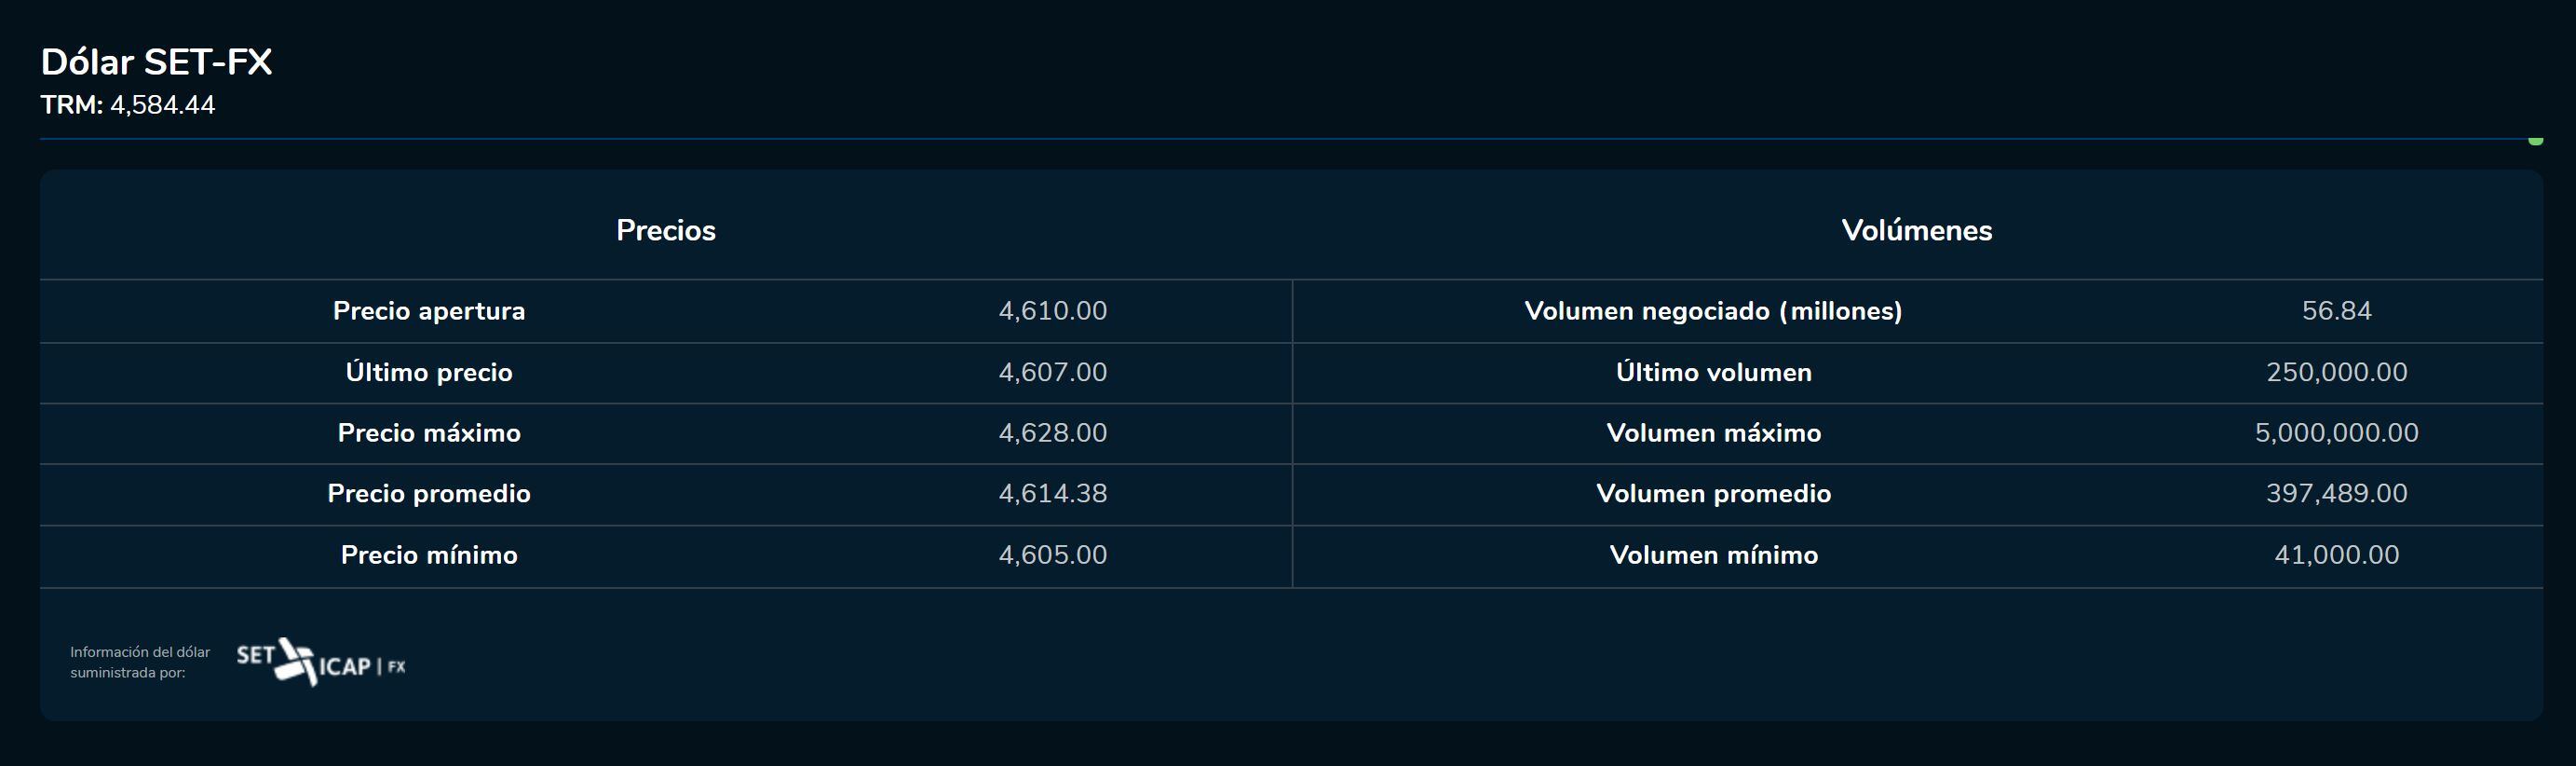Screen dimensions: 2576x766
Task: Click the Último volumen value 250,000.00
Action: 2336,372
